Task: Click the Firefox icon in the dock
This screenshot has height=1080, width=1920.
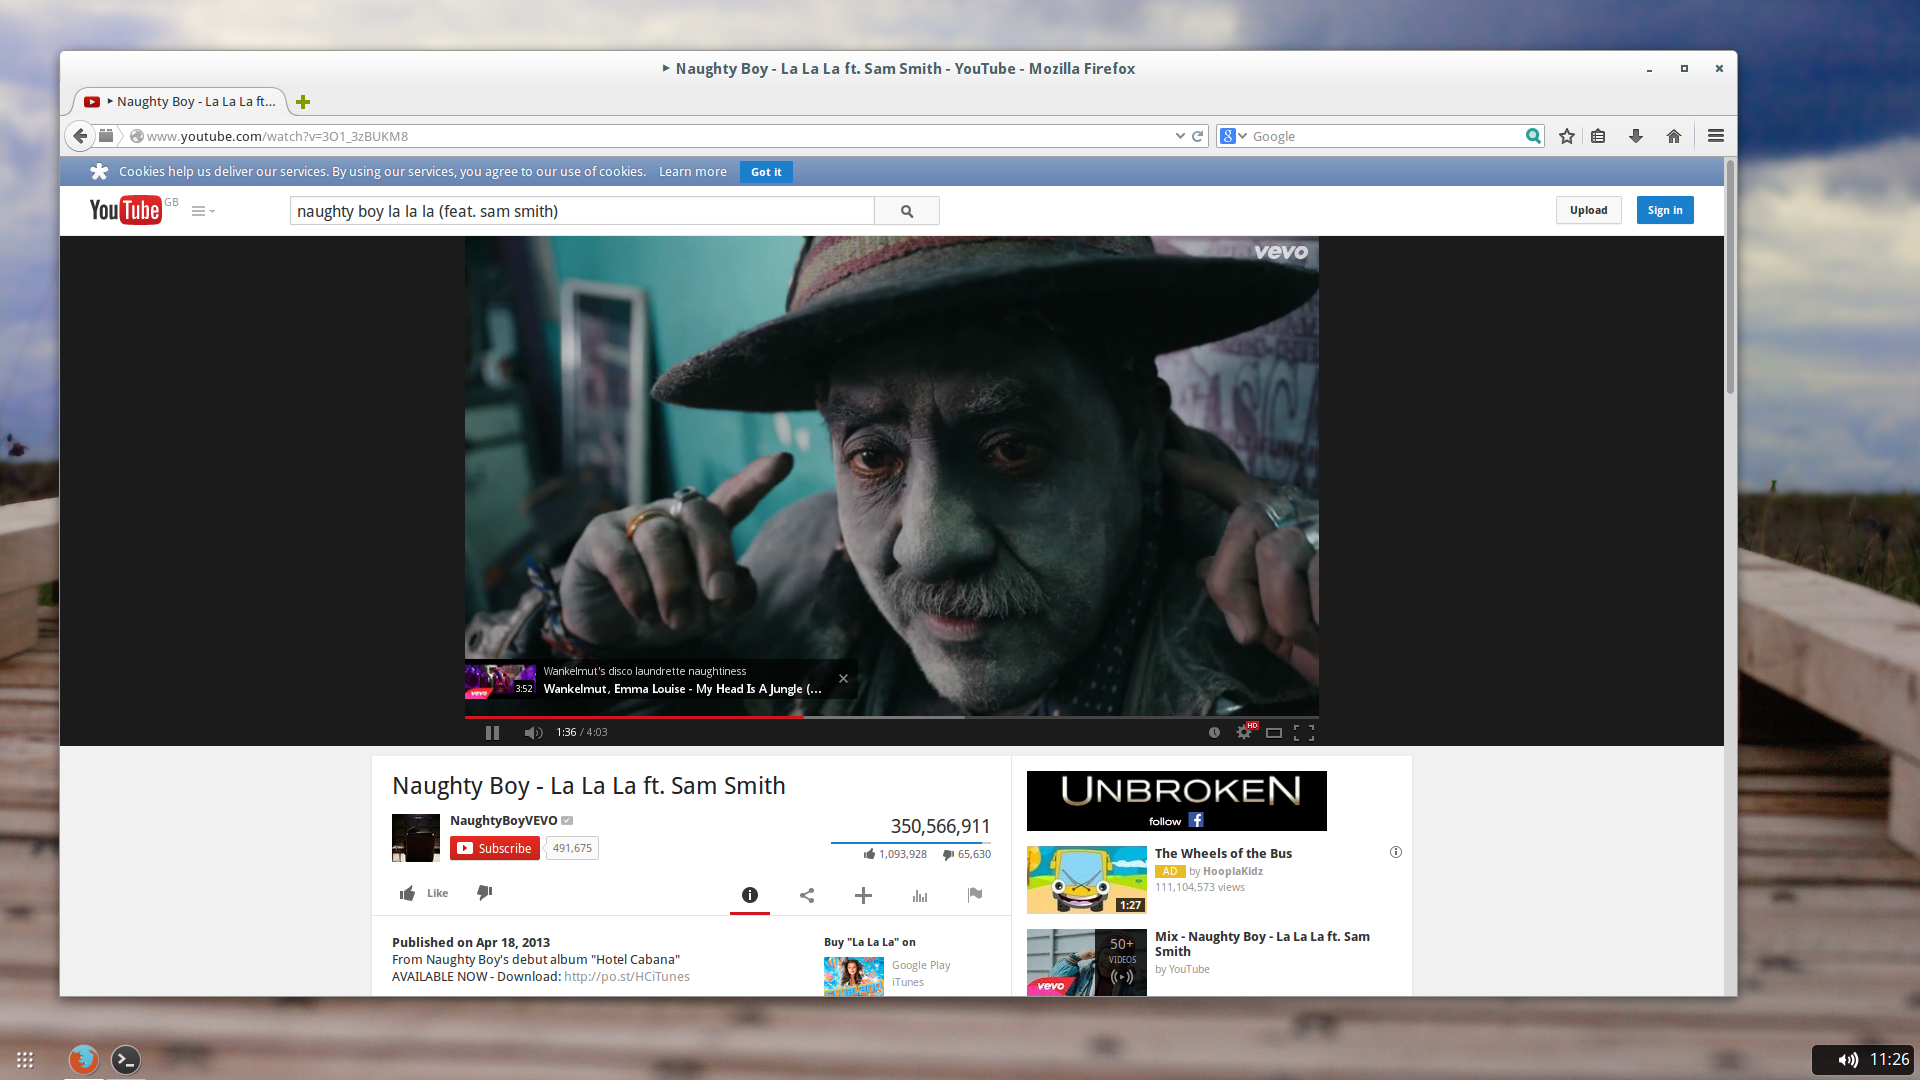Action: (x=83, y=1059)
